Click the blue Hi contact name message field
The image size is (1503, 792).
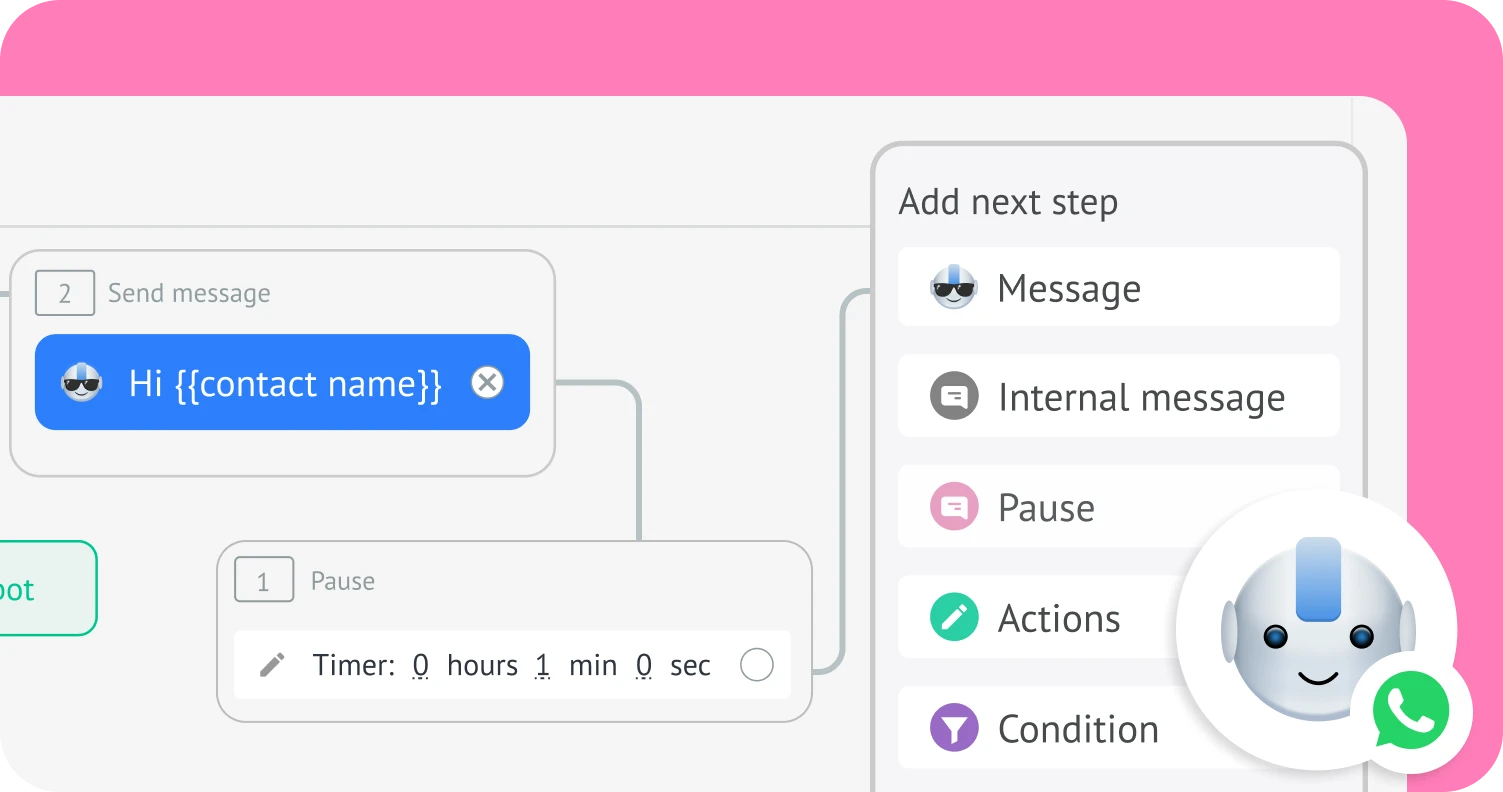tap(285, 383)
